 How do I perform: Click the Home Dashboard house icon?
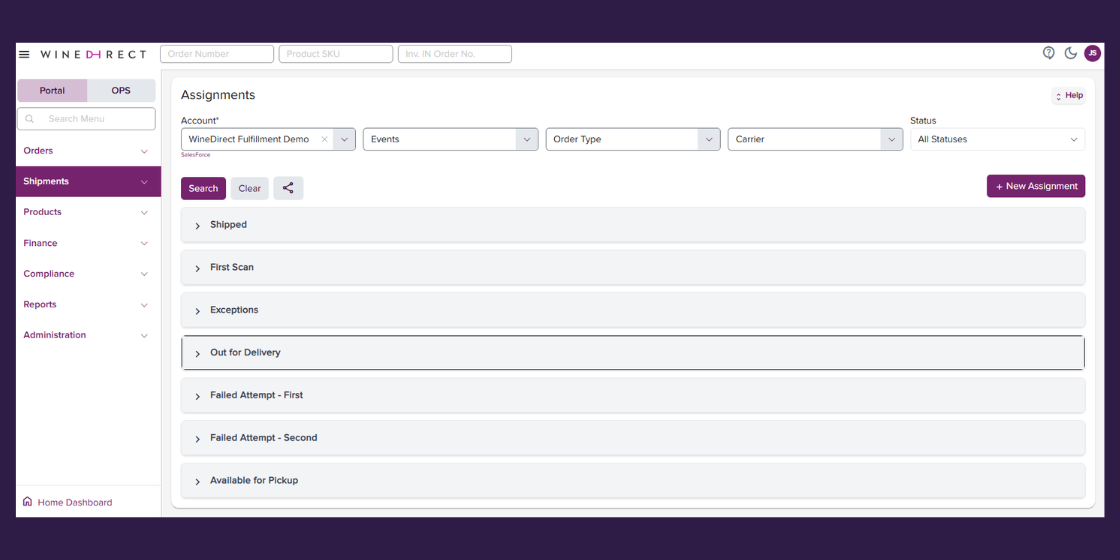pyautogui.click(x=27, y=501)
